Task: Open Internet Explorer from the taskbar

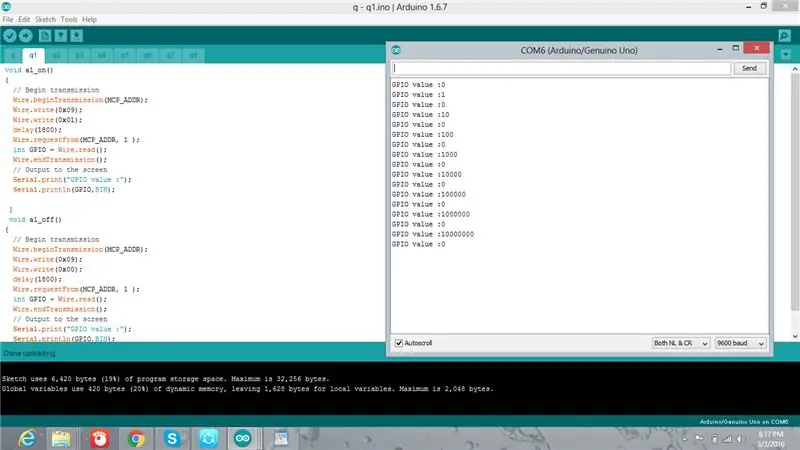Action: (27, 438)
